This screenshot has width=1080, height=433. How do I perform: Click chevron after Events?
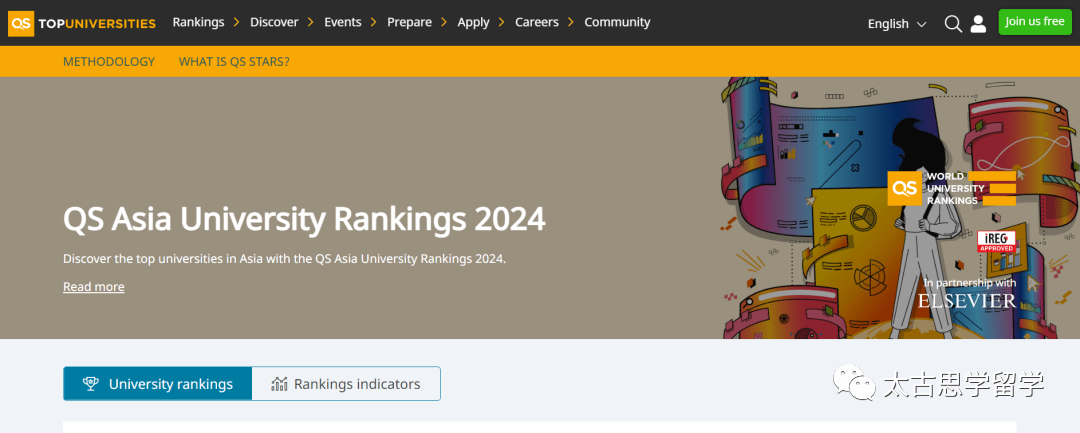pos(373,22)
